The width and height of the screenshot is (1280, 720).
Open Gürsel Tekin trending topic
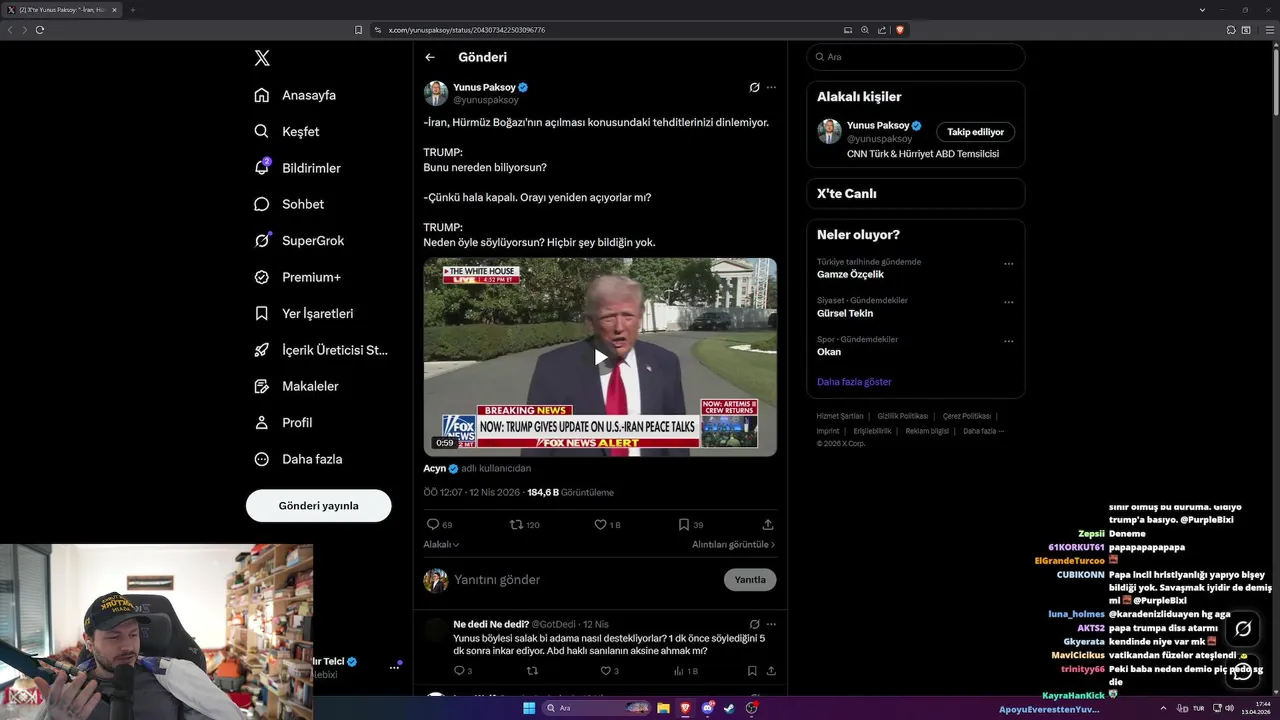(x=845, y=313)
